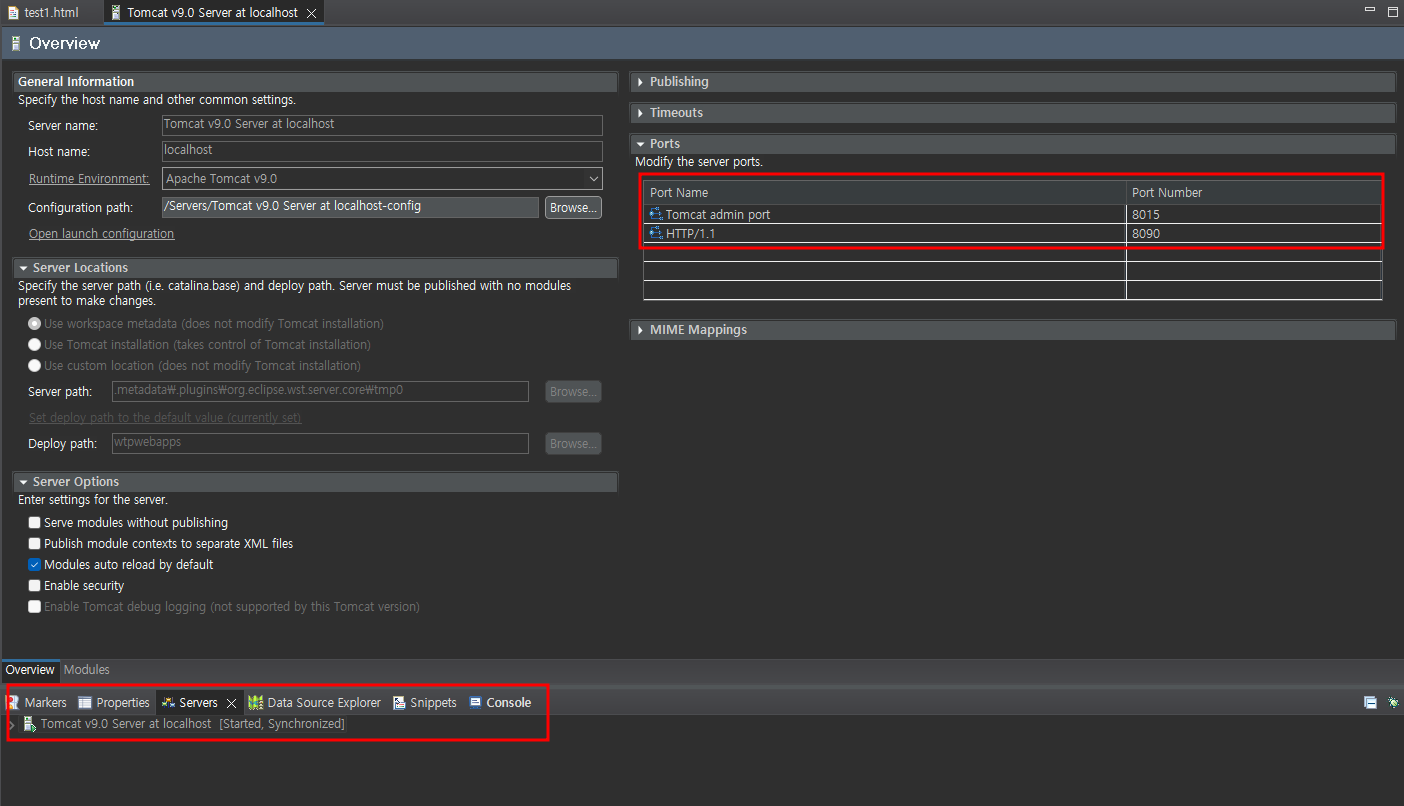Click the debug bug icon in Servers toolbar
Image resolution: width=1404 pixels, height=806 pixels.
pos(1393,703)
